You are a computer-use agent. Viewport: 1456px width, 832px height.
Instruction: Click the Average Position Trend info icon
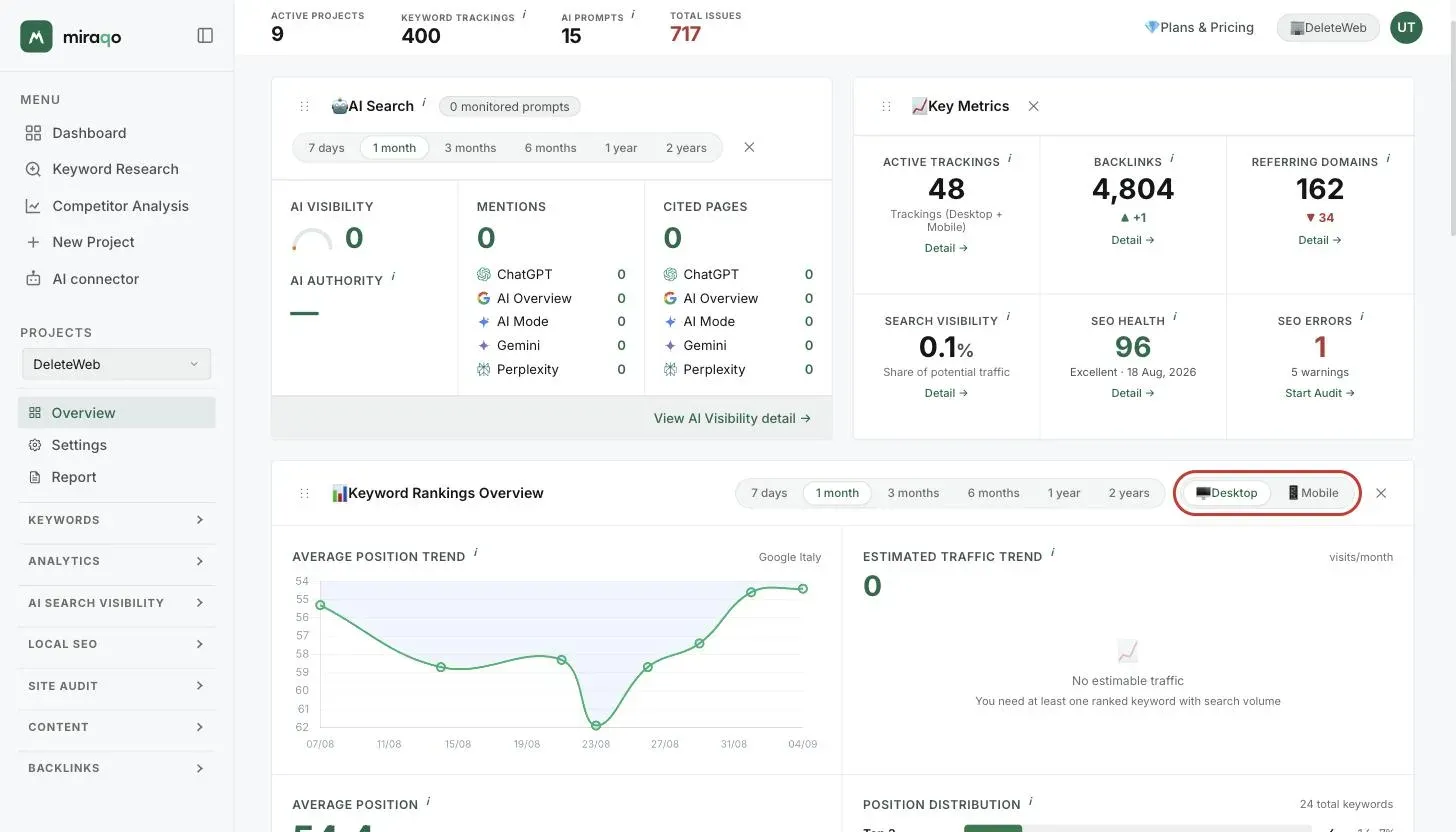point(476,552)
